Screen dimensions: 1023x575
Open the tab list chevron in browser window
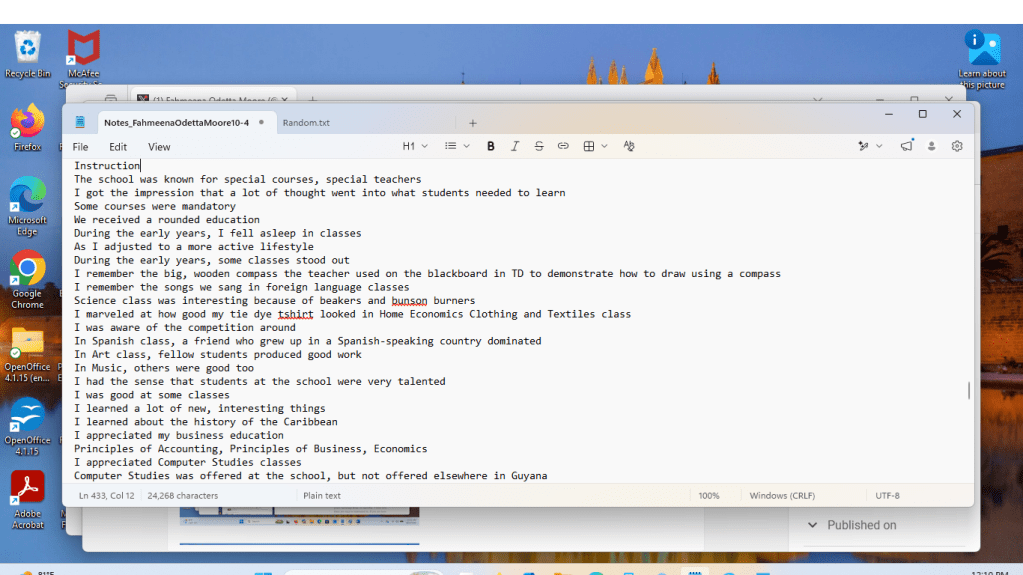(x=817, y=99)
